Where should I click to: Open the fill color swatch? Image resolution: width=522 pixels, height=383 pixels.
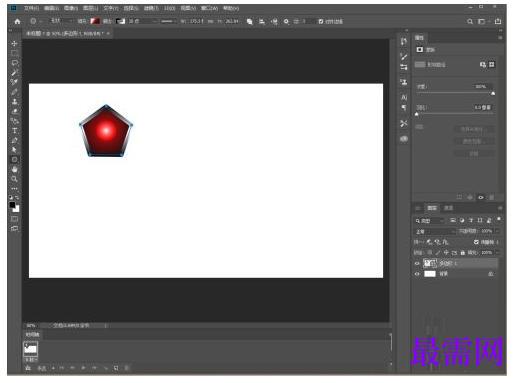click(95, 21)
